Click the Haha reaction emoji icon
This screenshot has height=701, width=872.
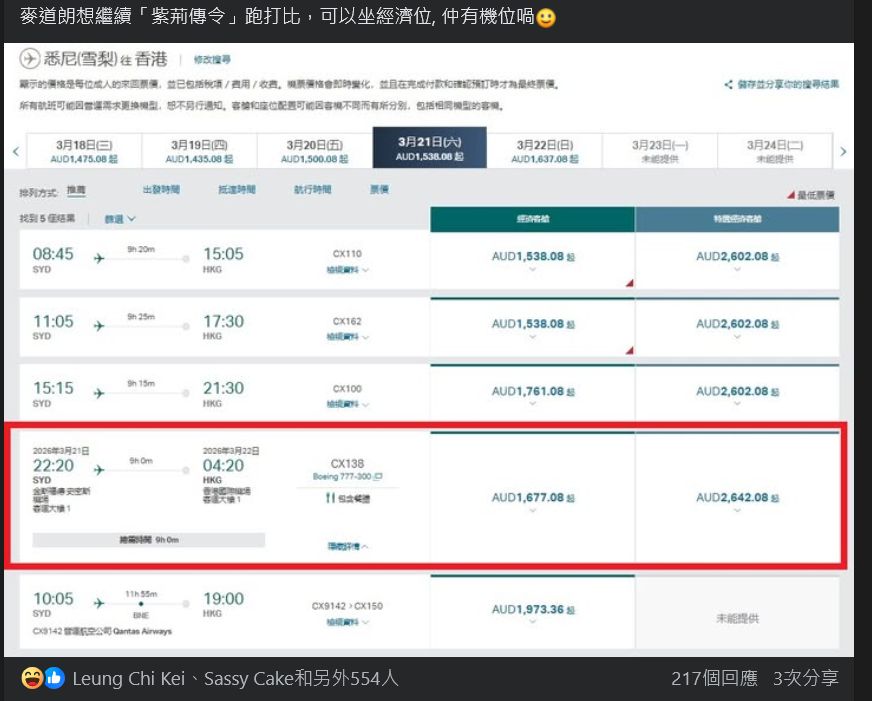(x=31, y=678)
